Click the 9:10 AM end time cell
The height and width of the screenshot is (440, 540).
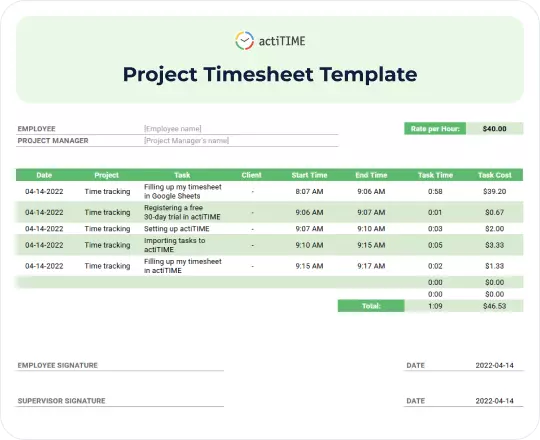371,229
